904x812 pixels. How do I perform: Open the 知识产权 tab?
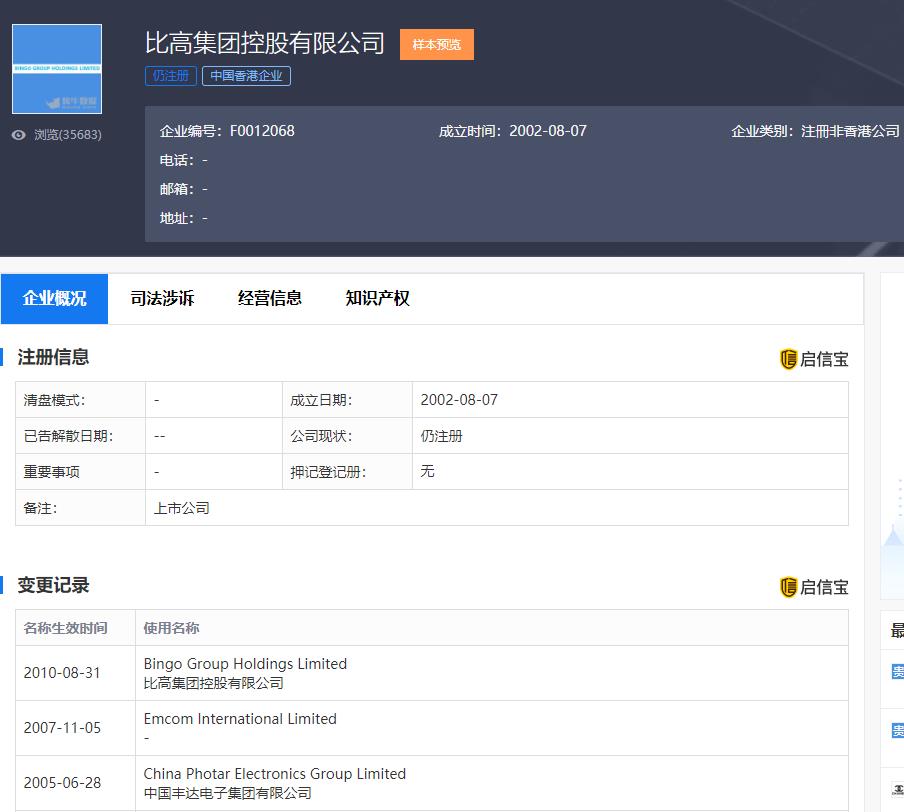point(378,299)
